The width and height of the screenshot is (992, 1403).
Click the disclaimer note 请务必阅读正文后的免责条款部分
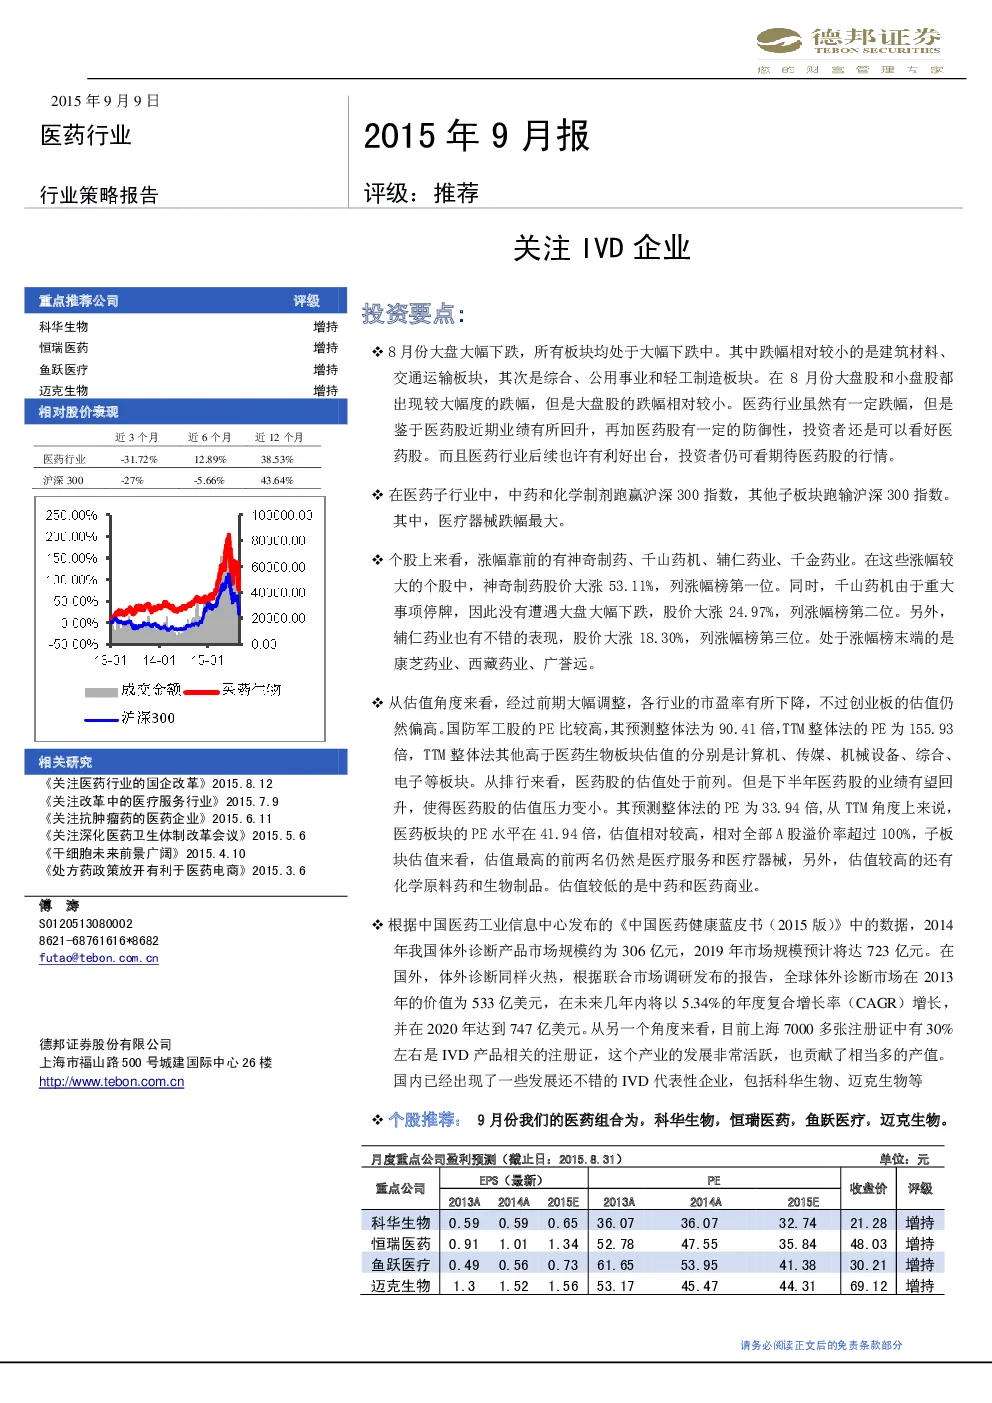point(821,1346)
